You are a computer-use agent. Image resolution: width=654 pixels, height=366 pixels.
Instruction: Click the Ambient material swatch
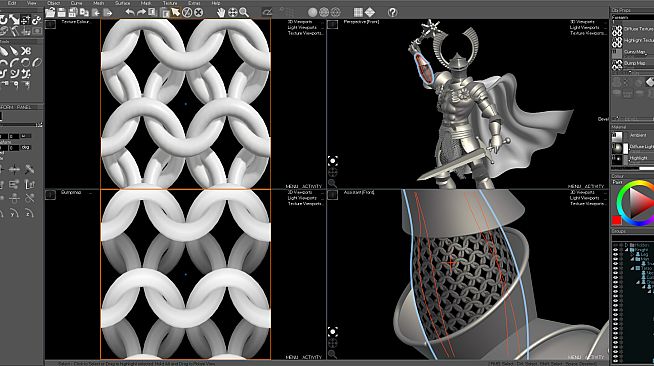(x=617, y=136)
